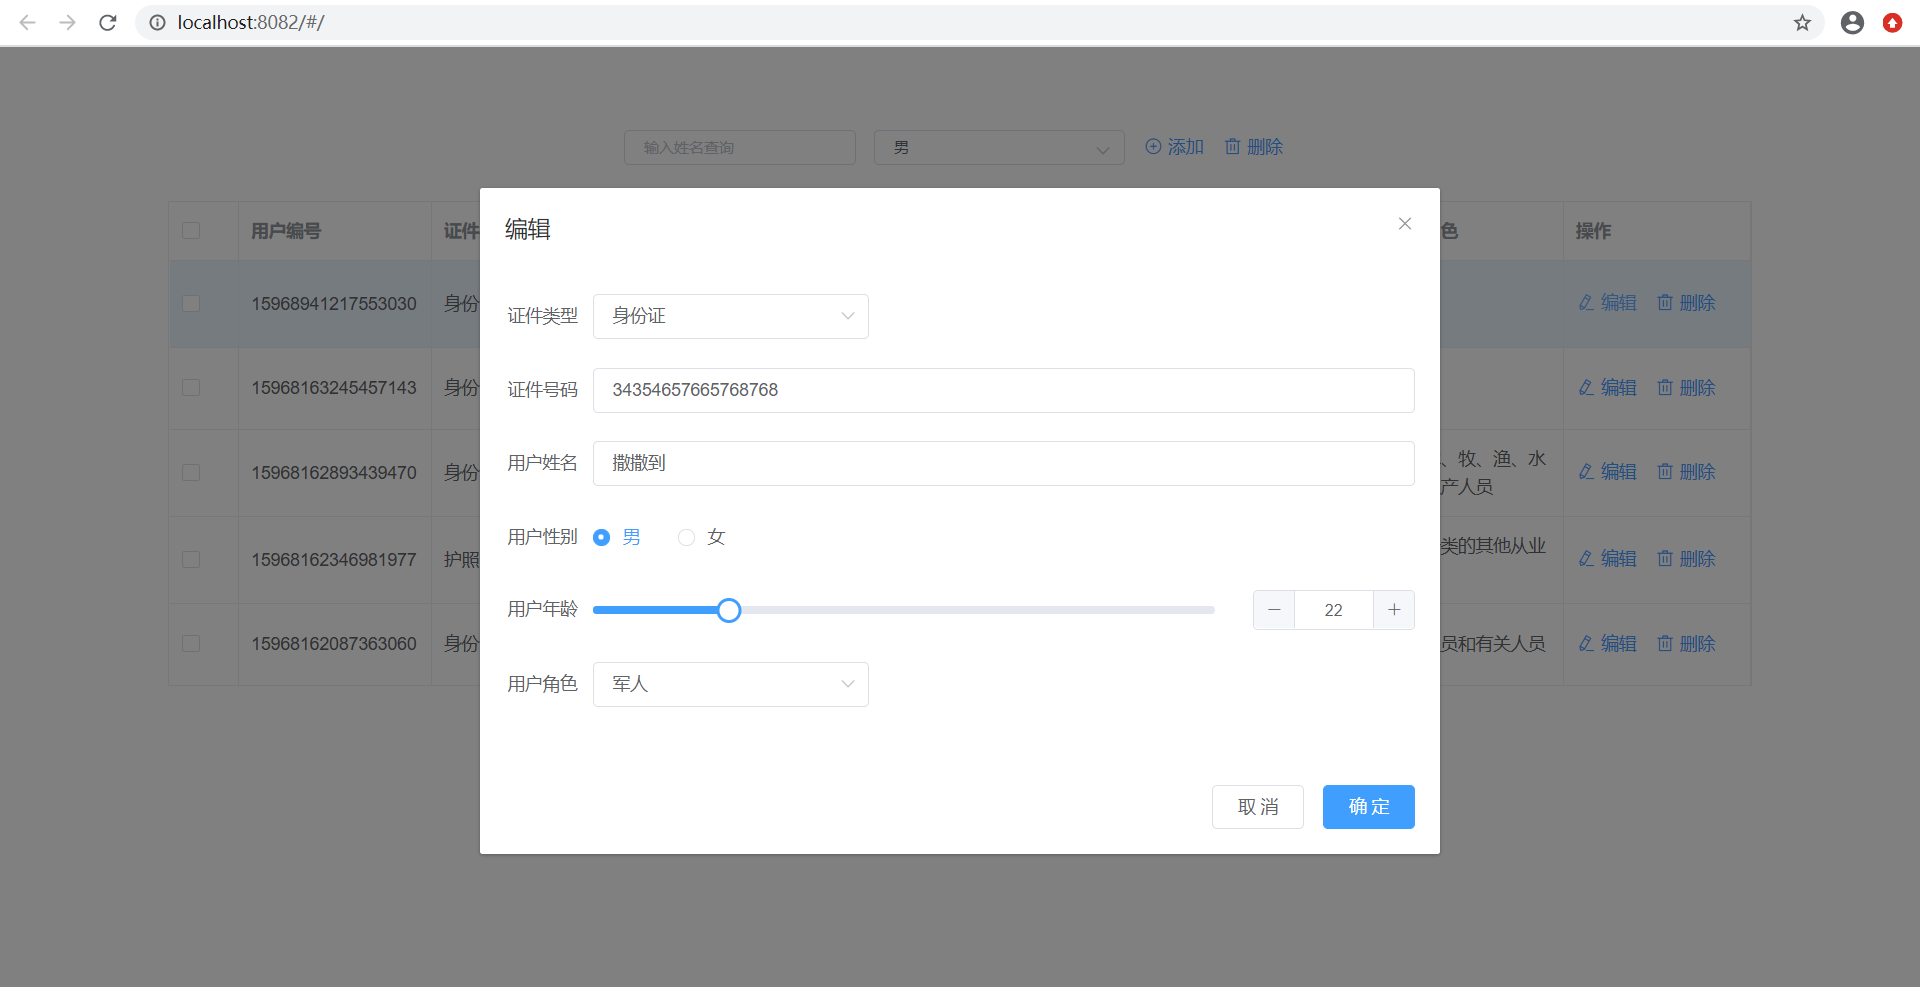Click 编辑 for row 15968941217553030

click(x=1607, y=302)
